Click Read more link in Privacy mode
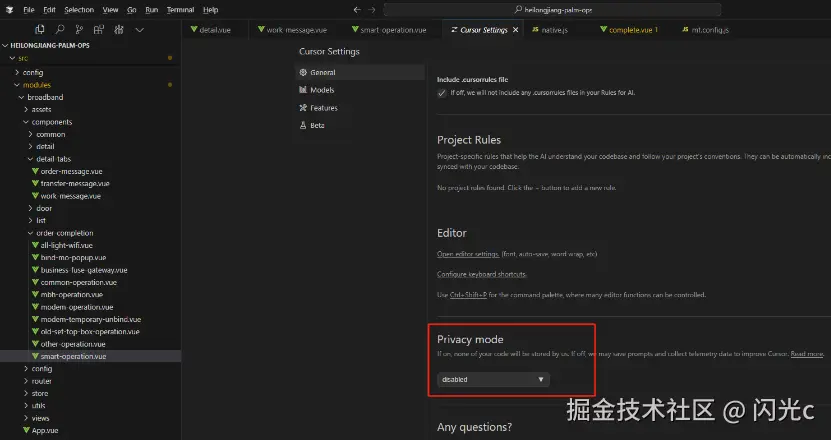This screenshot has width=831, height=440. coord(807,354)
